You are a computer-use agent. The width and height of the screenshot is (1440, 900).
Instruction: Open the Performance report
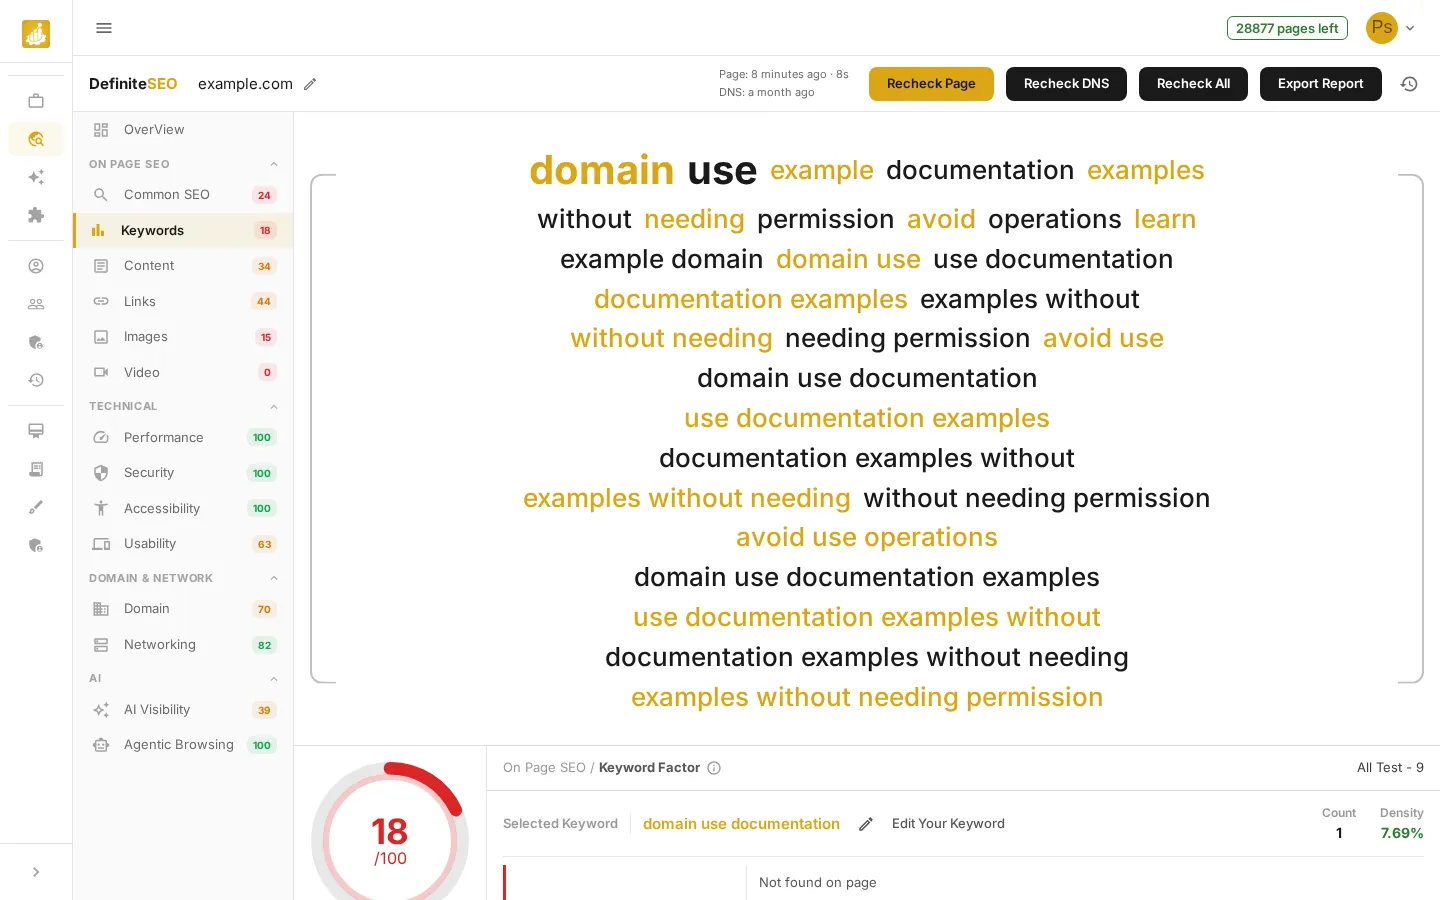(183, 437)
